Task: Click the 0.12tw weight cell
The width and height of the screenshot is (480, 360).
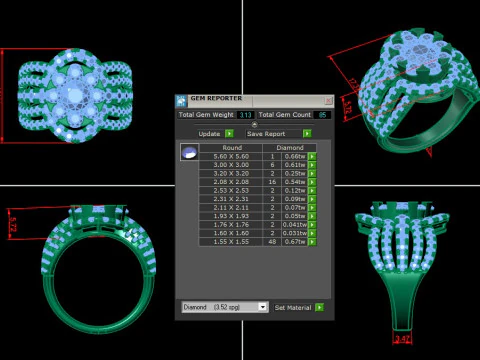Action: pos(295,191)
